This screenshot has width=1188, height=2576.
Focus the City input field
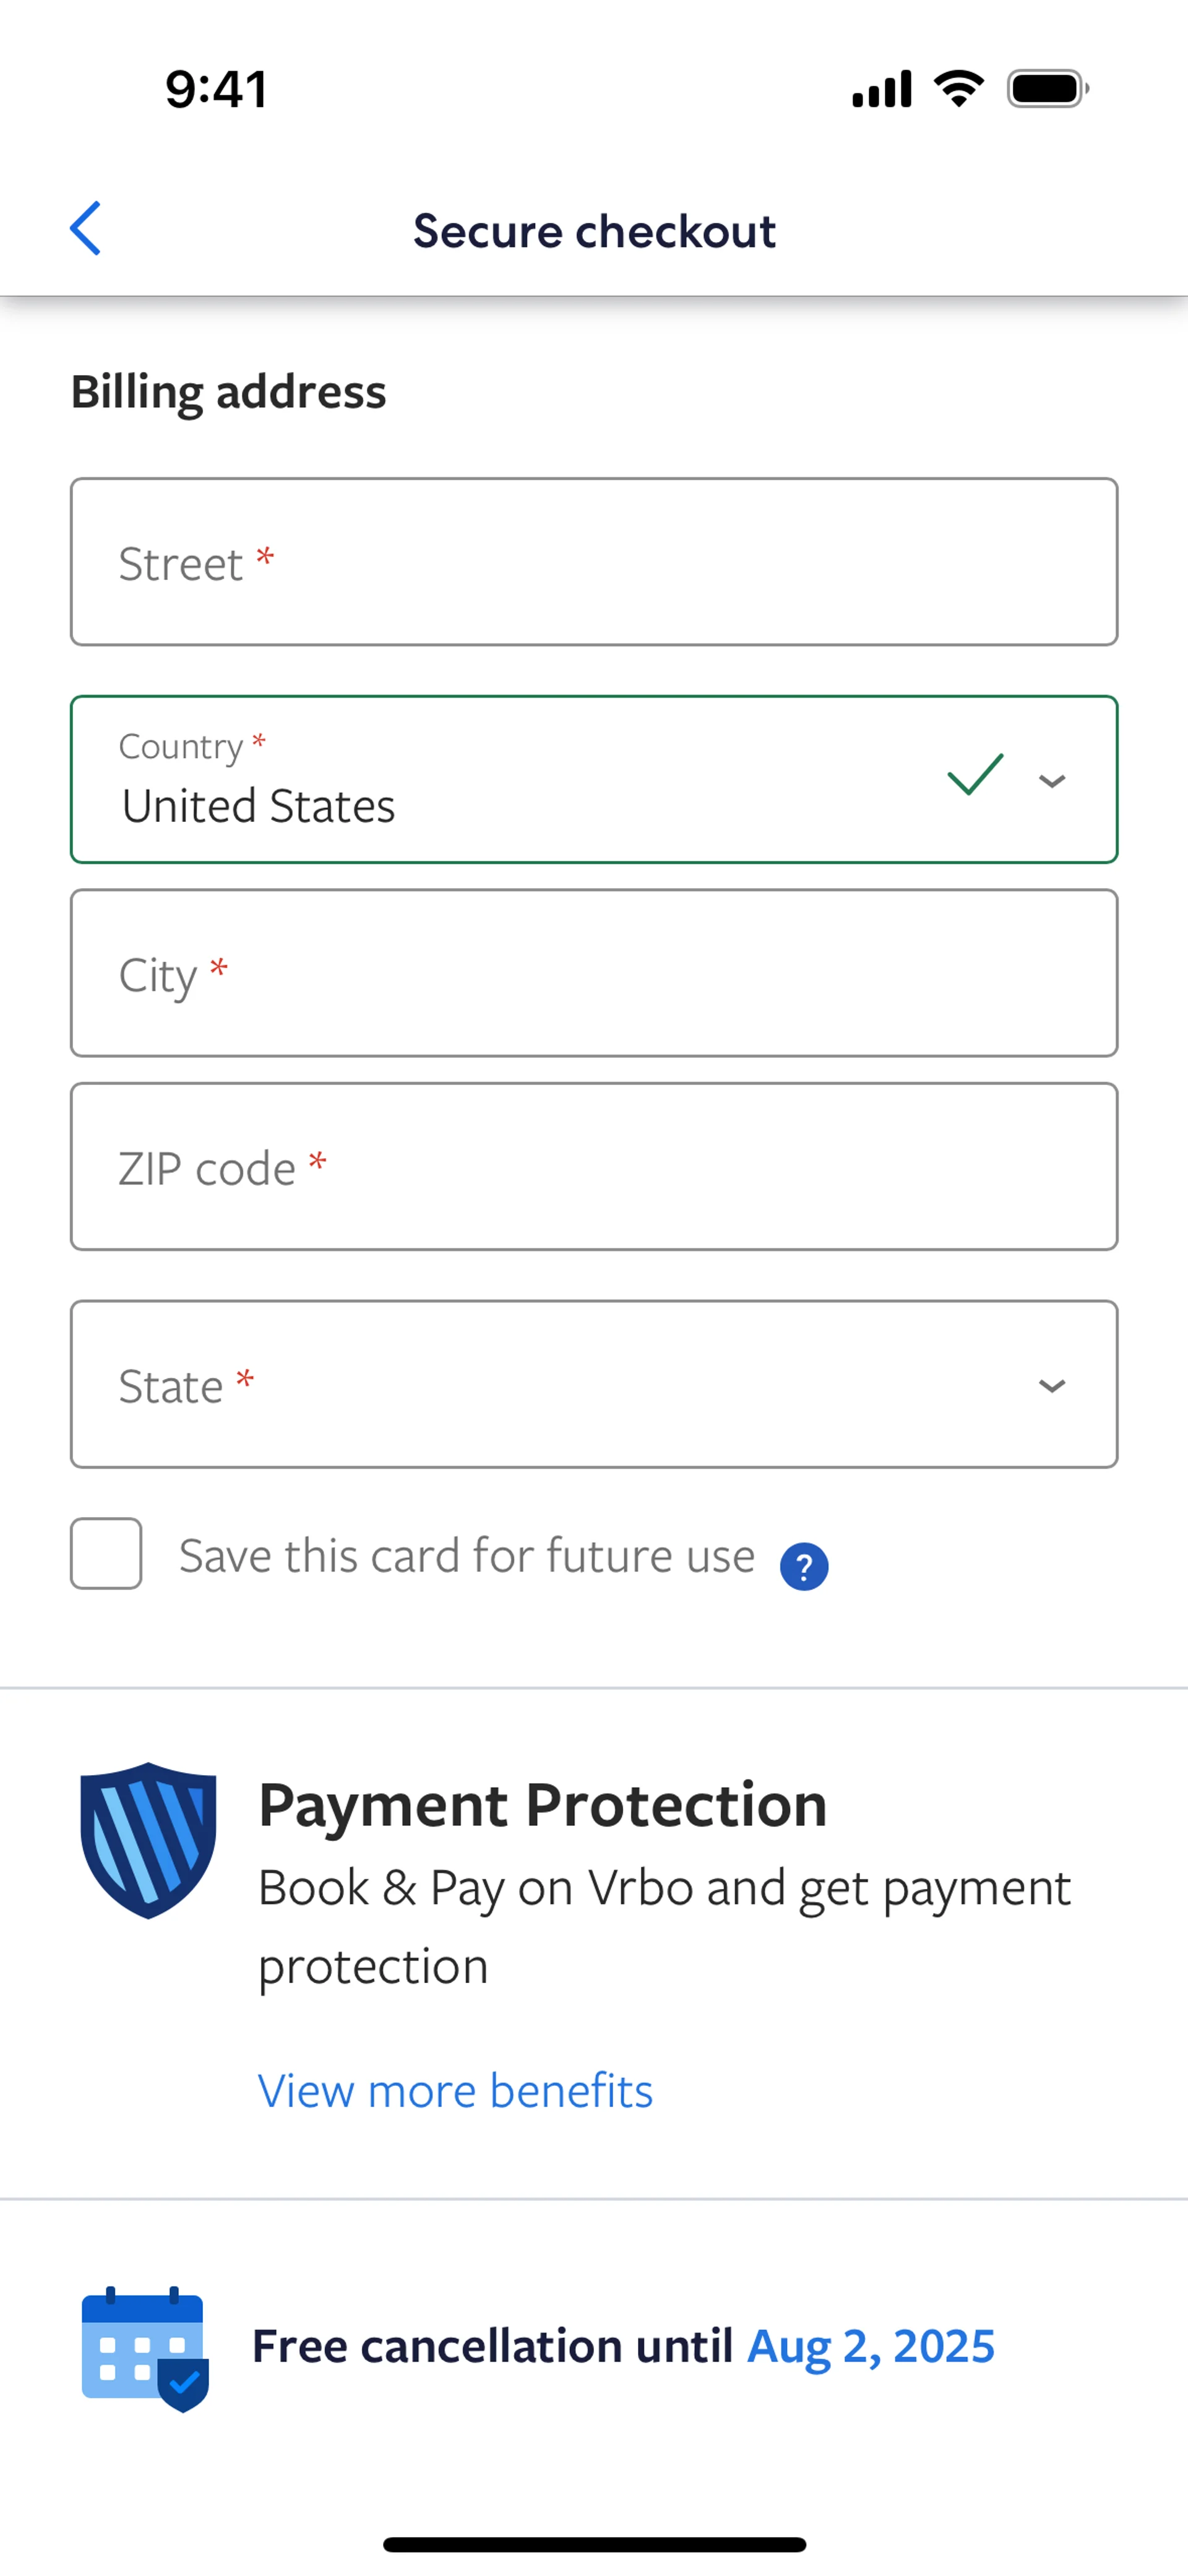coord(594,973)
